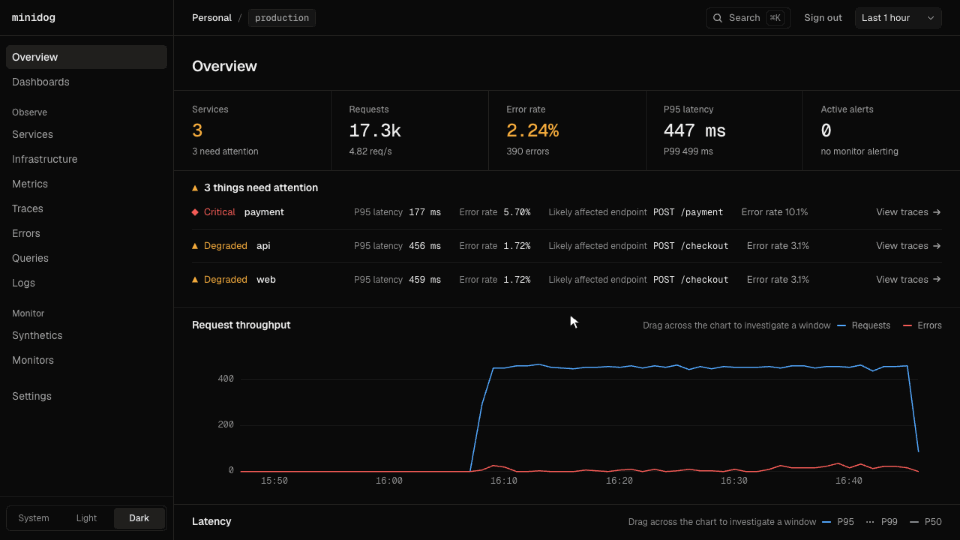Click the P95 latency 447 ms card

coord(725,130)
